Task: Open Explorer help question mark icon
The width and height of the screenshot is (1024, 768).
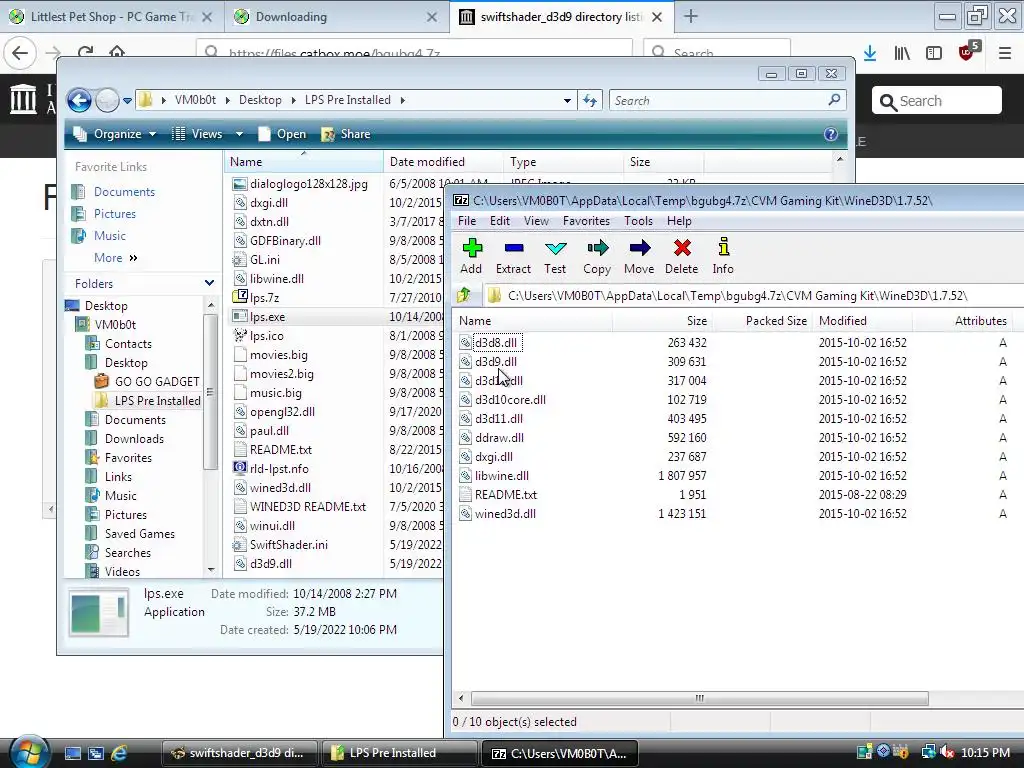Action: [x=831, y=134]
